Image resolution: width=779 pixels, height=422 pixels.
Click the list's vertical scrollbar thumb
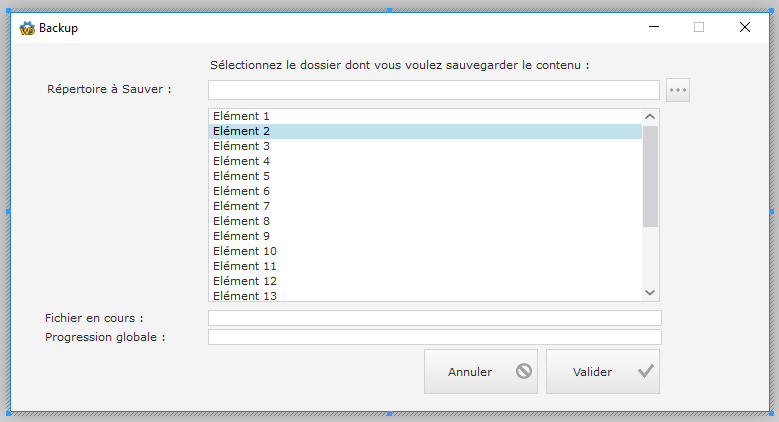[x=650, y=175]
